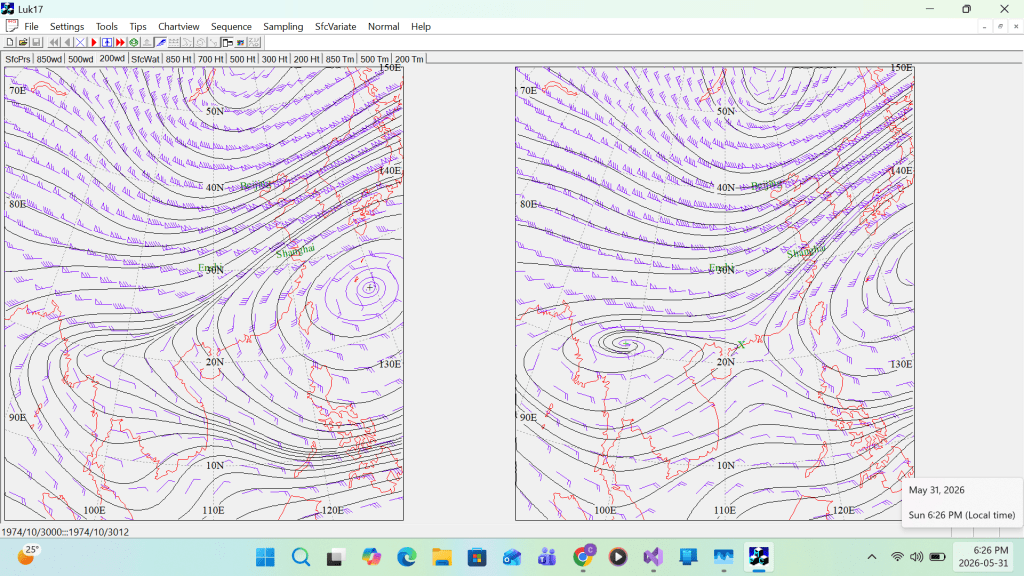Image resolution: width=1024 pixels, height=576 pixels.
Task: Click the Luk17 title bar app icon
Action: pos(7,8)
